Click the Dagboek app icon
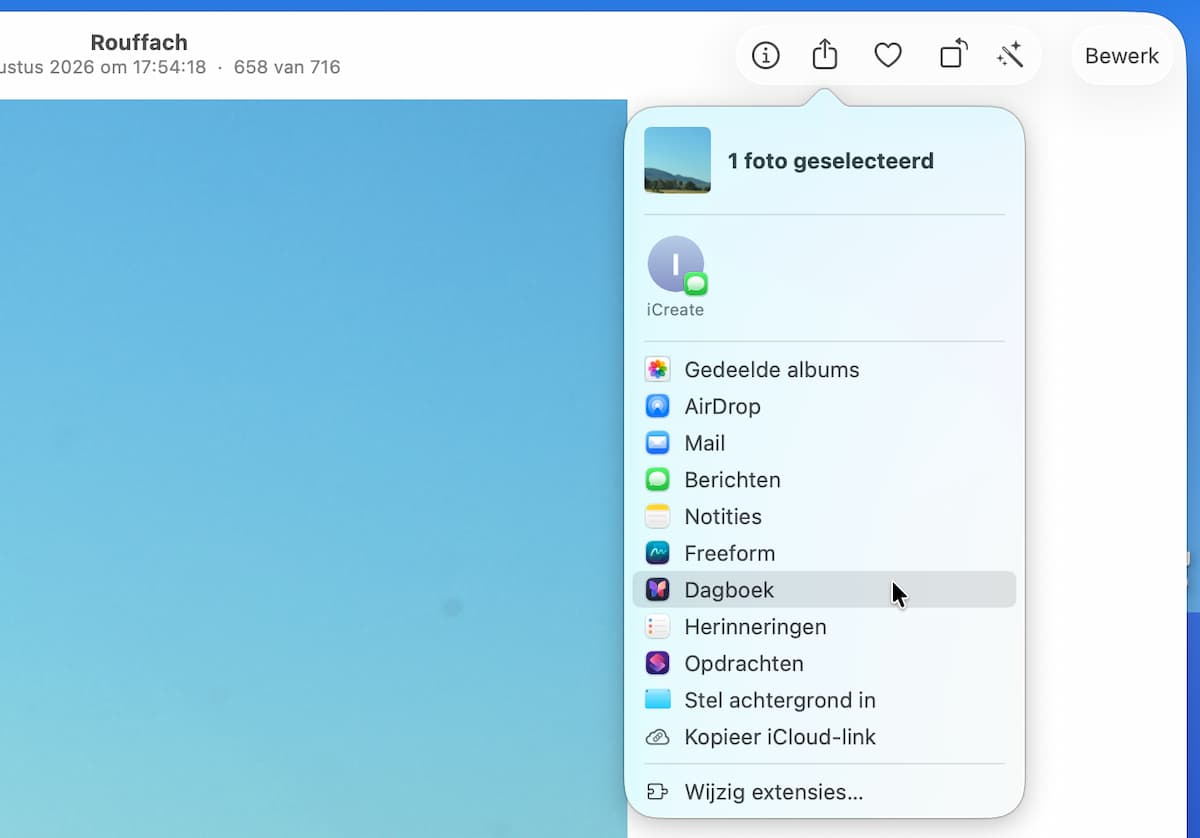 coord(657,590)
